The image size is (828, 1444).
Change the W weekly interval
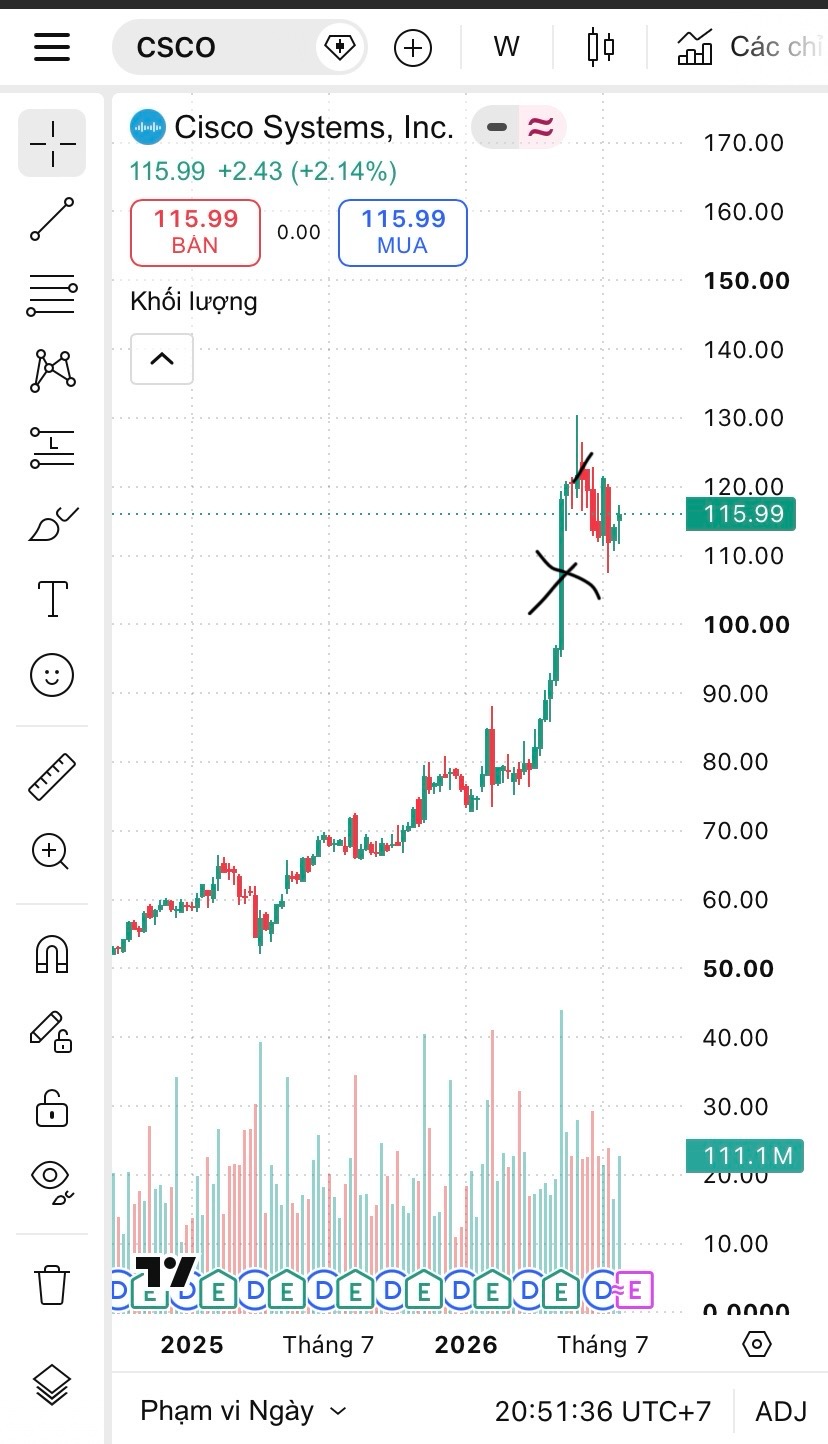click(x=507, y=47)
